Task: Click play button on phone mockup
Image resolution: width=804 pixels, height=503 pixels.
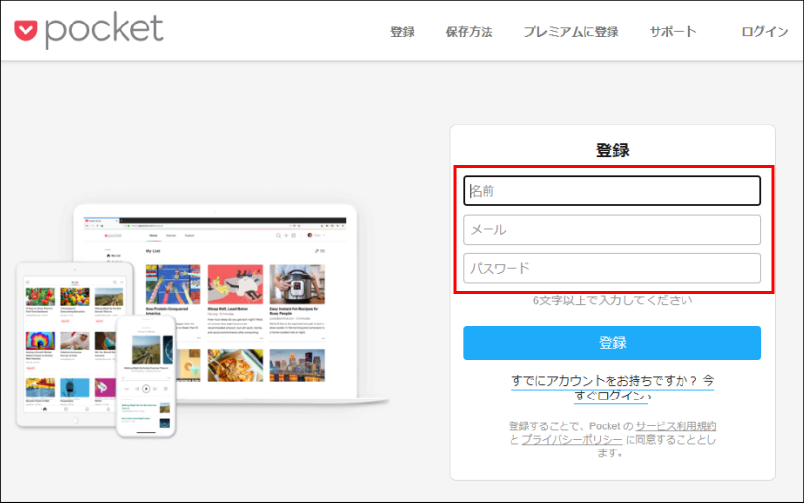Action: pos(146,387)
